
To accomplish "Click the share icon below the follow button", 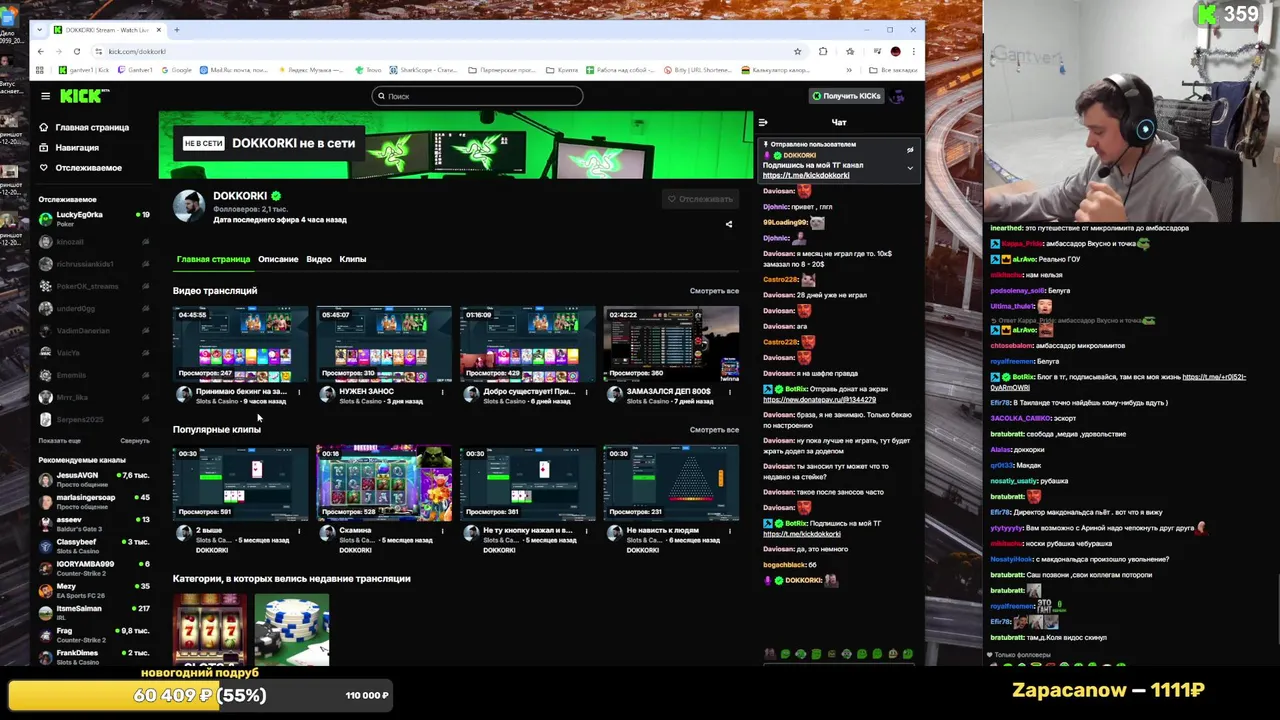I will click(x=728, y=224).
